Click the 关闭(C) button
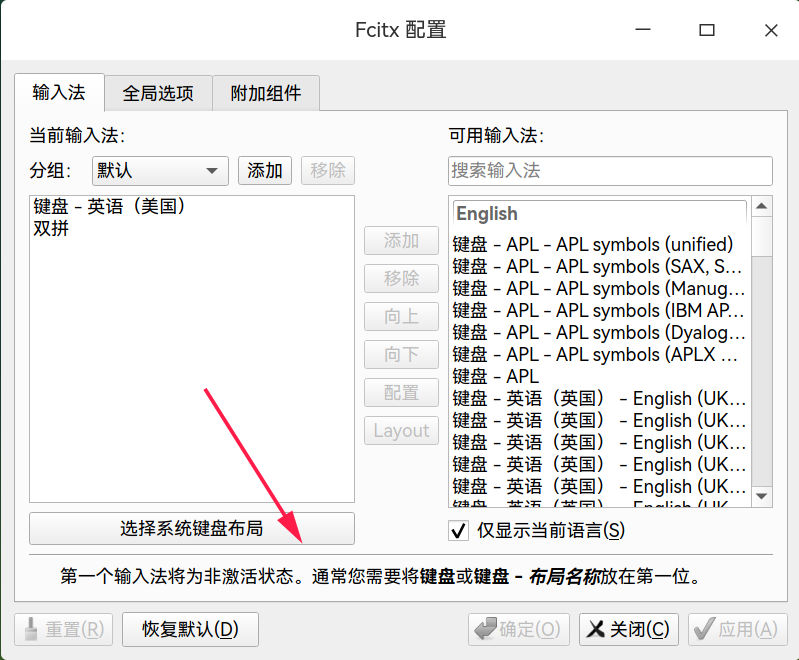 (629, 629)
